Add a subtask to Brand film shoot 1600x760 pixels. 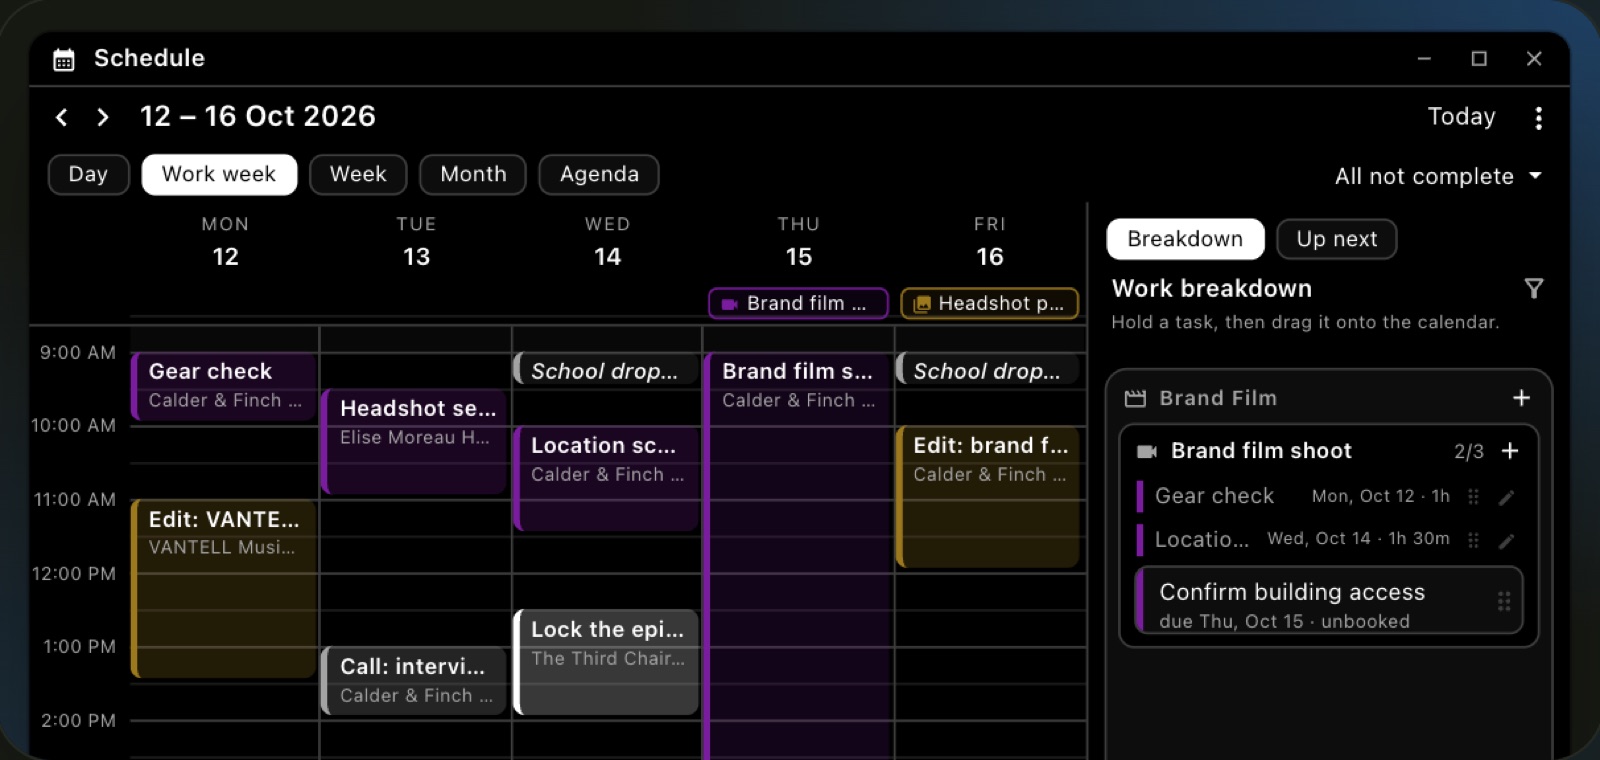[1510, 451]
